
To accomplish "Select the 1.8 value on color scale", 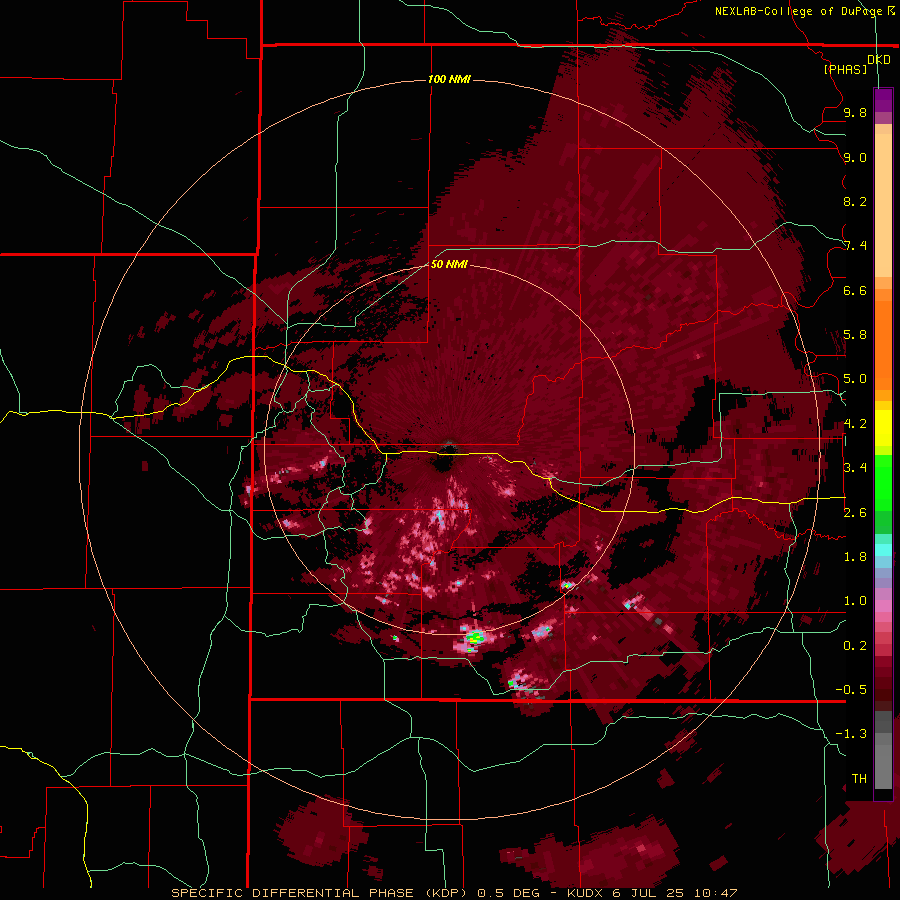I will (x=855, y=557).
